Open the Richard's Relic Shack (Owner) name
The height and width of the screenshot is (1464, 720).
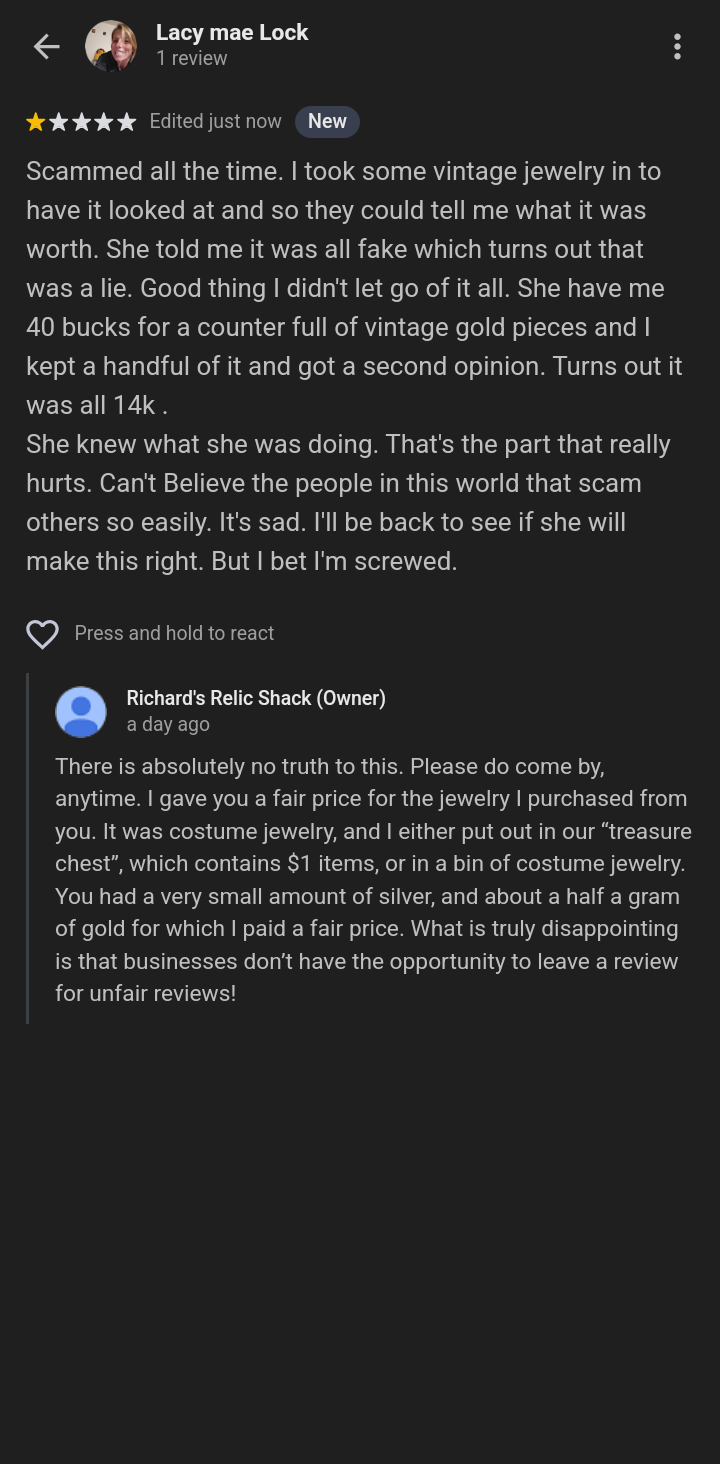click(256, 698)
